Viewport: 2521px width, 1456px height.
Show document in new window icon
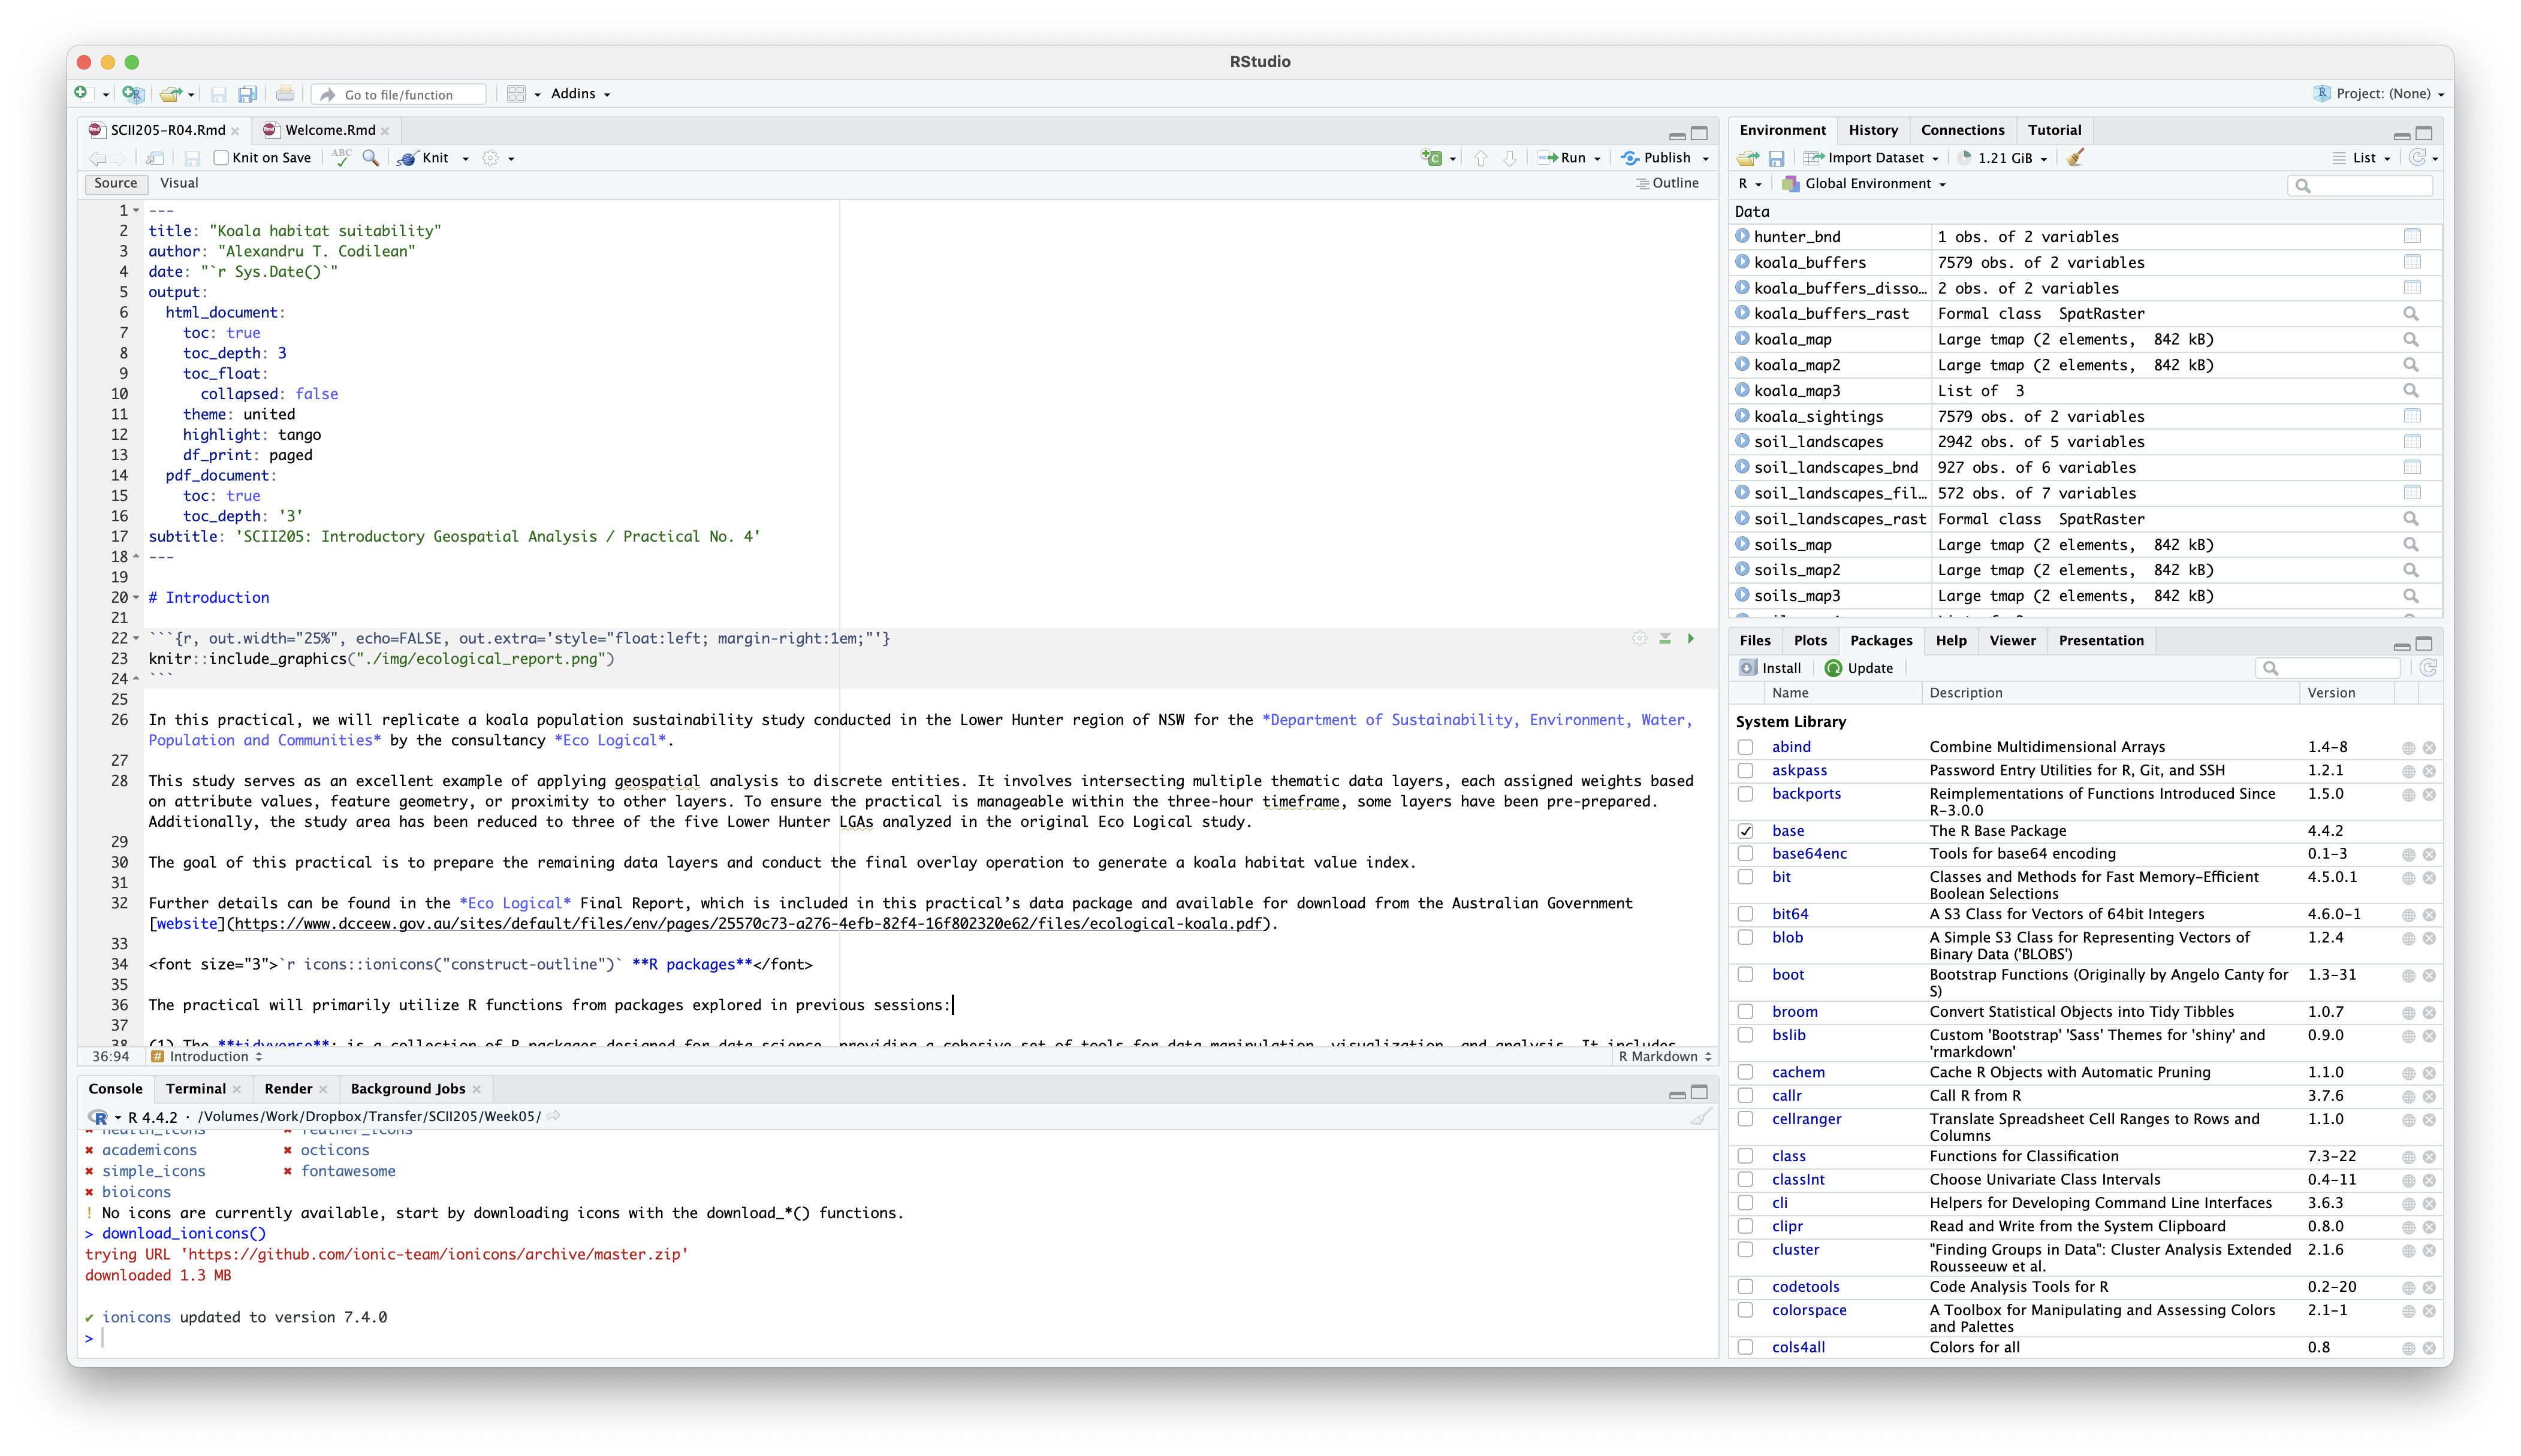tap(155, 158)
